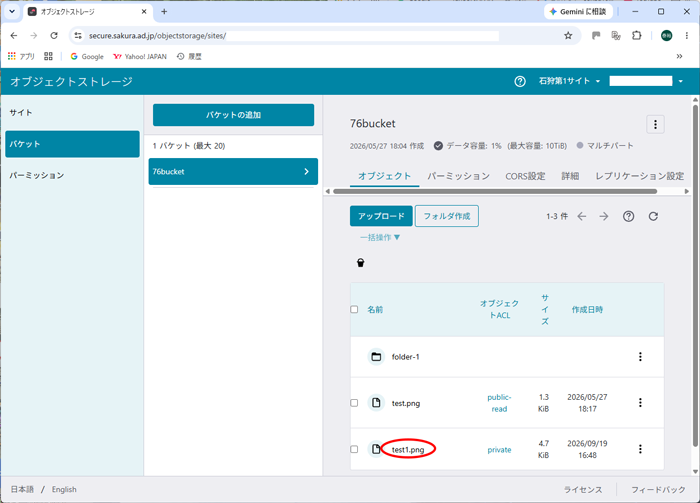Switch language to 日本語

coord(22,490)
